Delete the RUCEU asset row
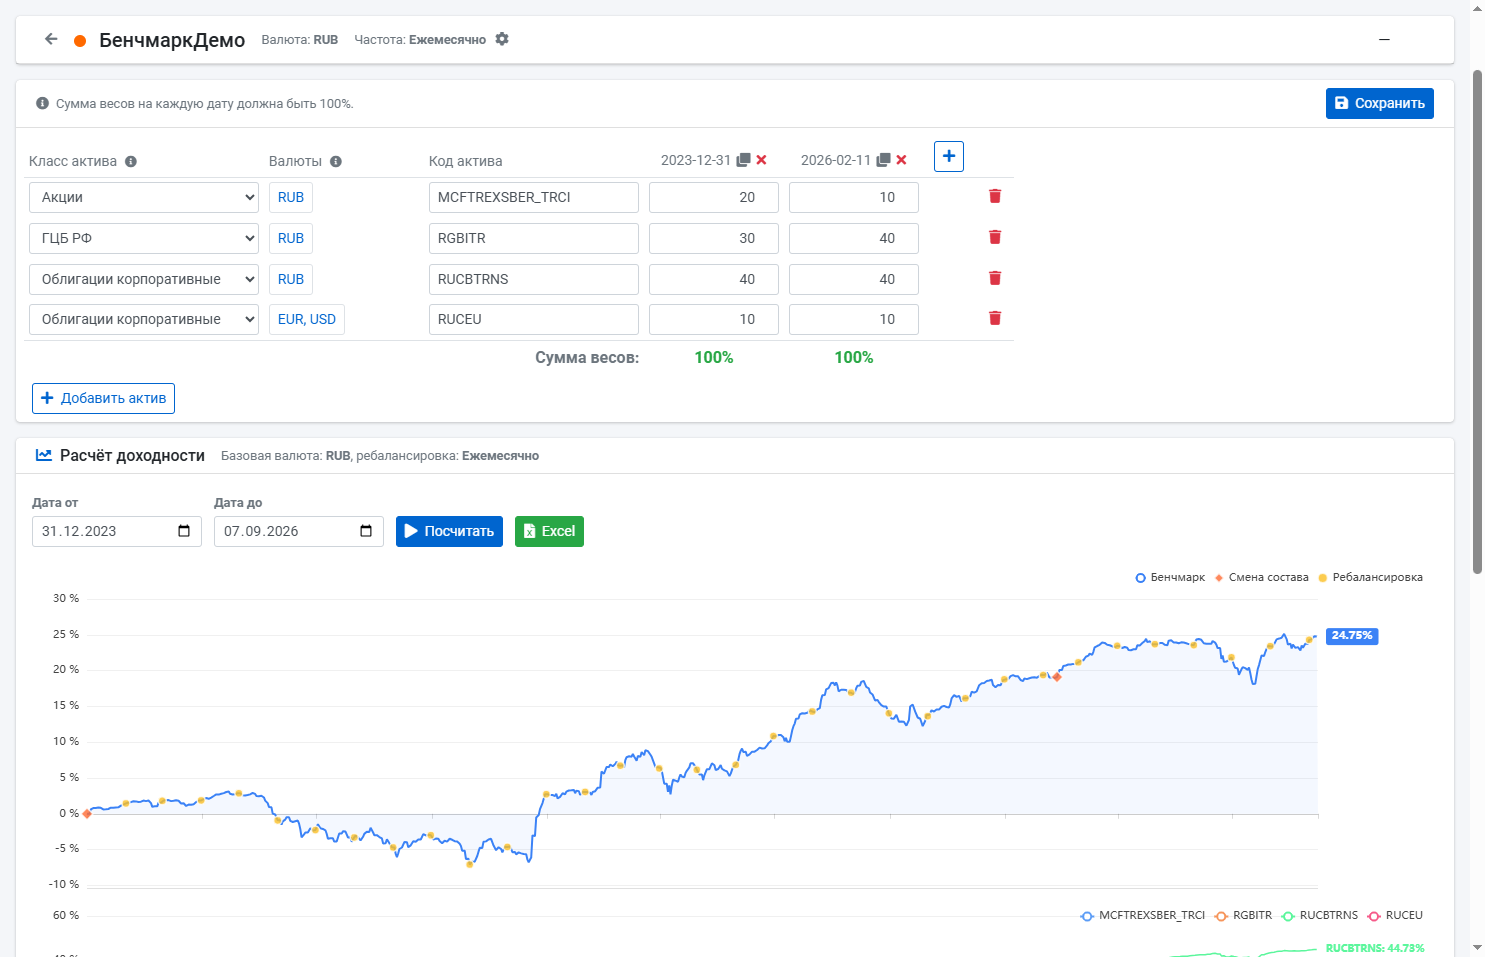The image size is (1485, 957). [995, 318]
